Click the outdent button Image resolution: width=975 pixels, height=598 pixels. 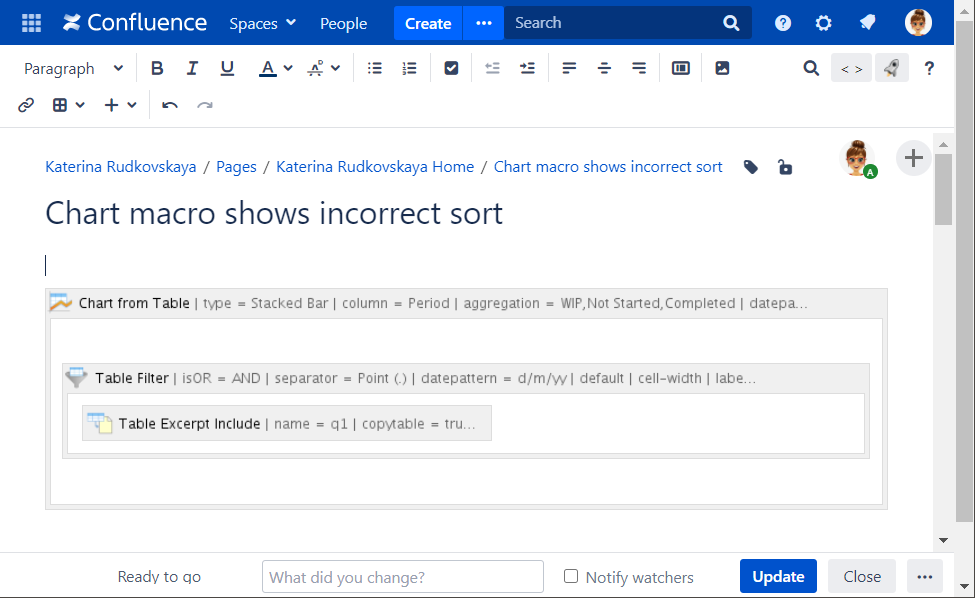click(492, 68)
